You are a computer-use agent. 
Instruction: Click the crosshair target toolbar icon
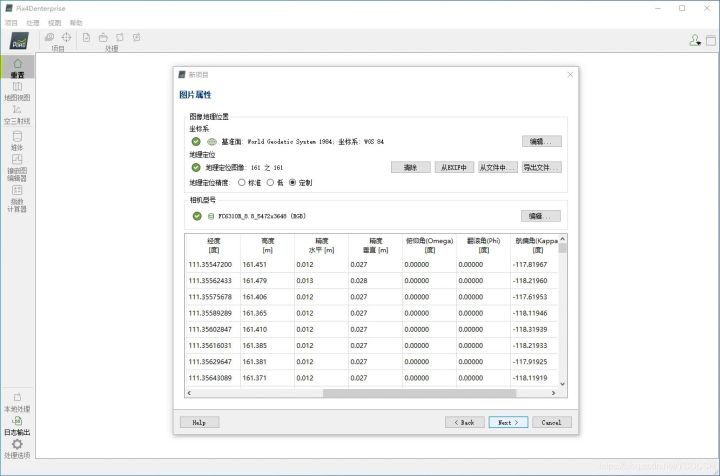pos(67,37)
